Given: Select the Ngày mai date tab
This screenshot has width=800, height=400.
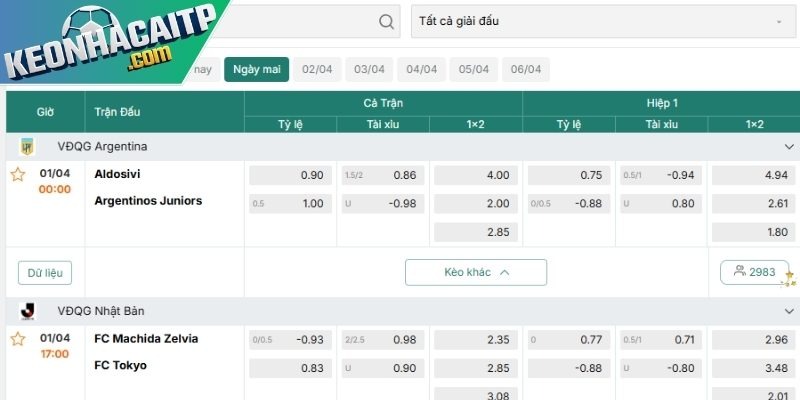Looking at the screenshot, I should (x=257, y=69).
